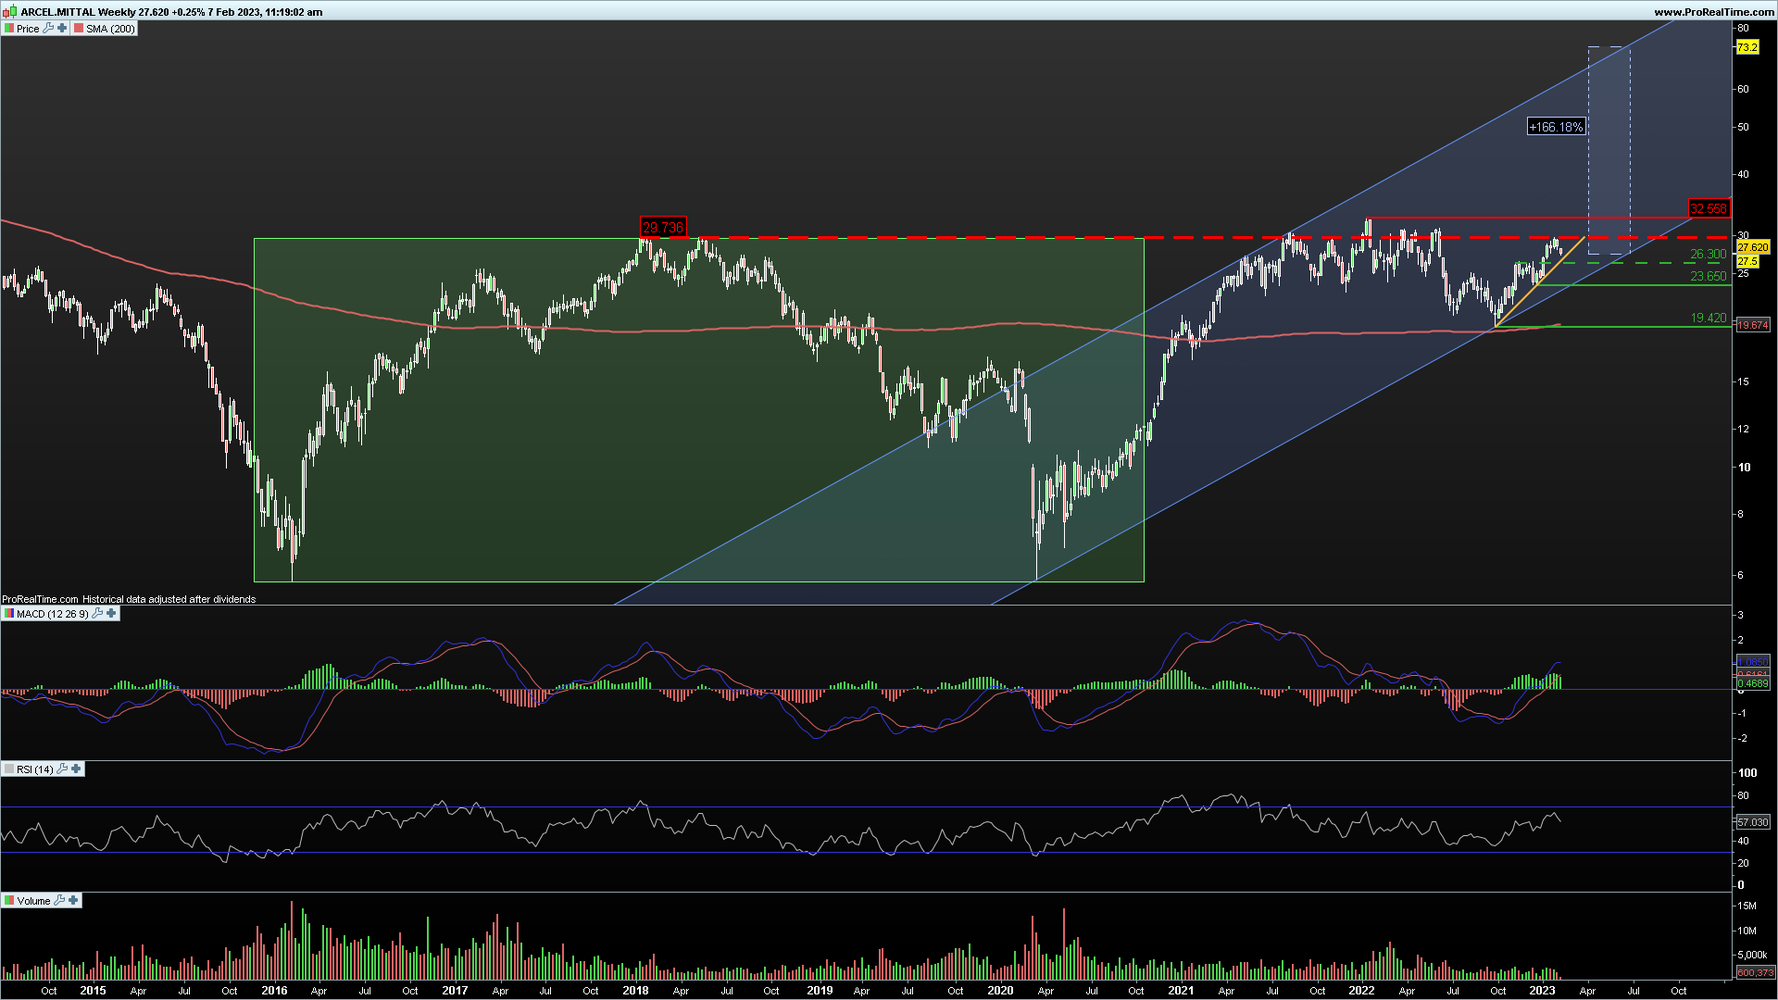1778x1000 pixels.
Task: Click the 2015 year label on time axis
Action: coord(93,991)
